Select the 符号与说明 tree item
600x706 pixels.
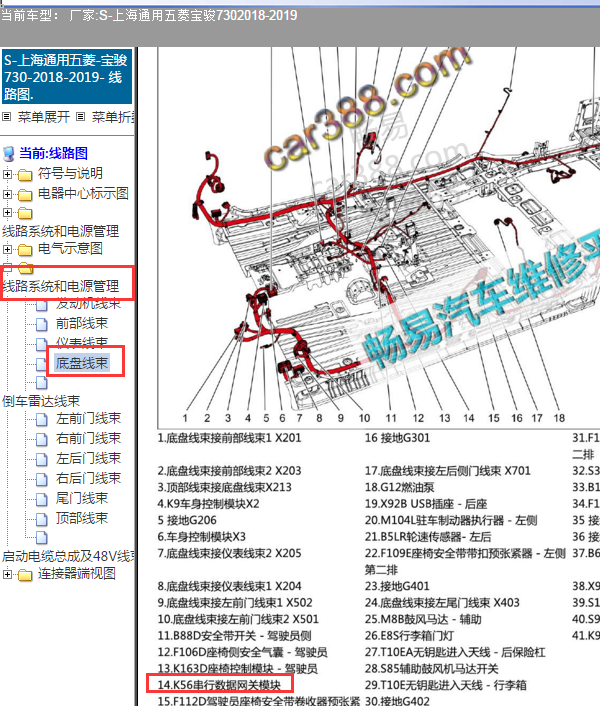(x=70, y=173)
